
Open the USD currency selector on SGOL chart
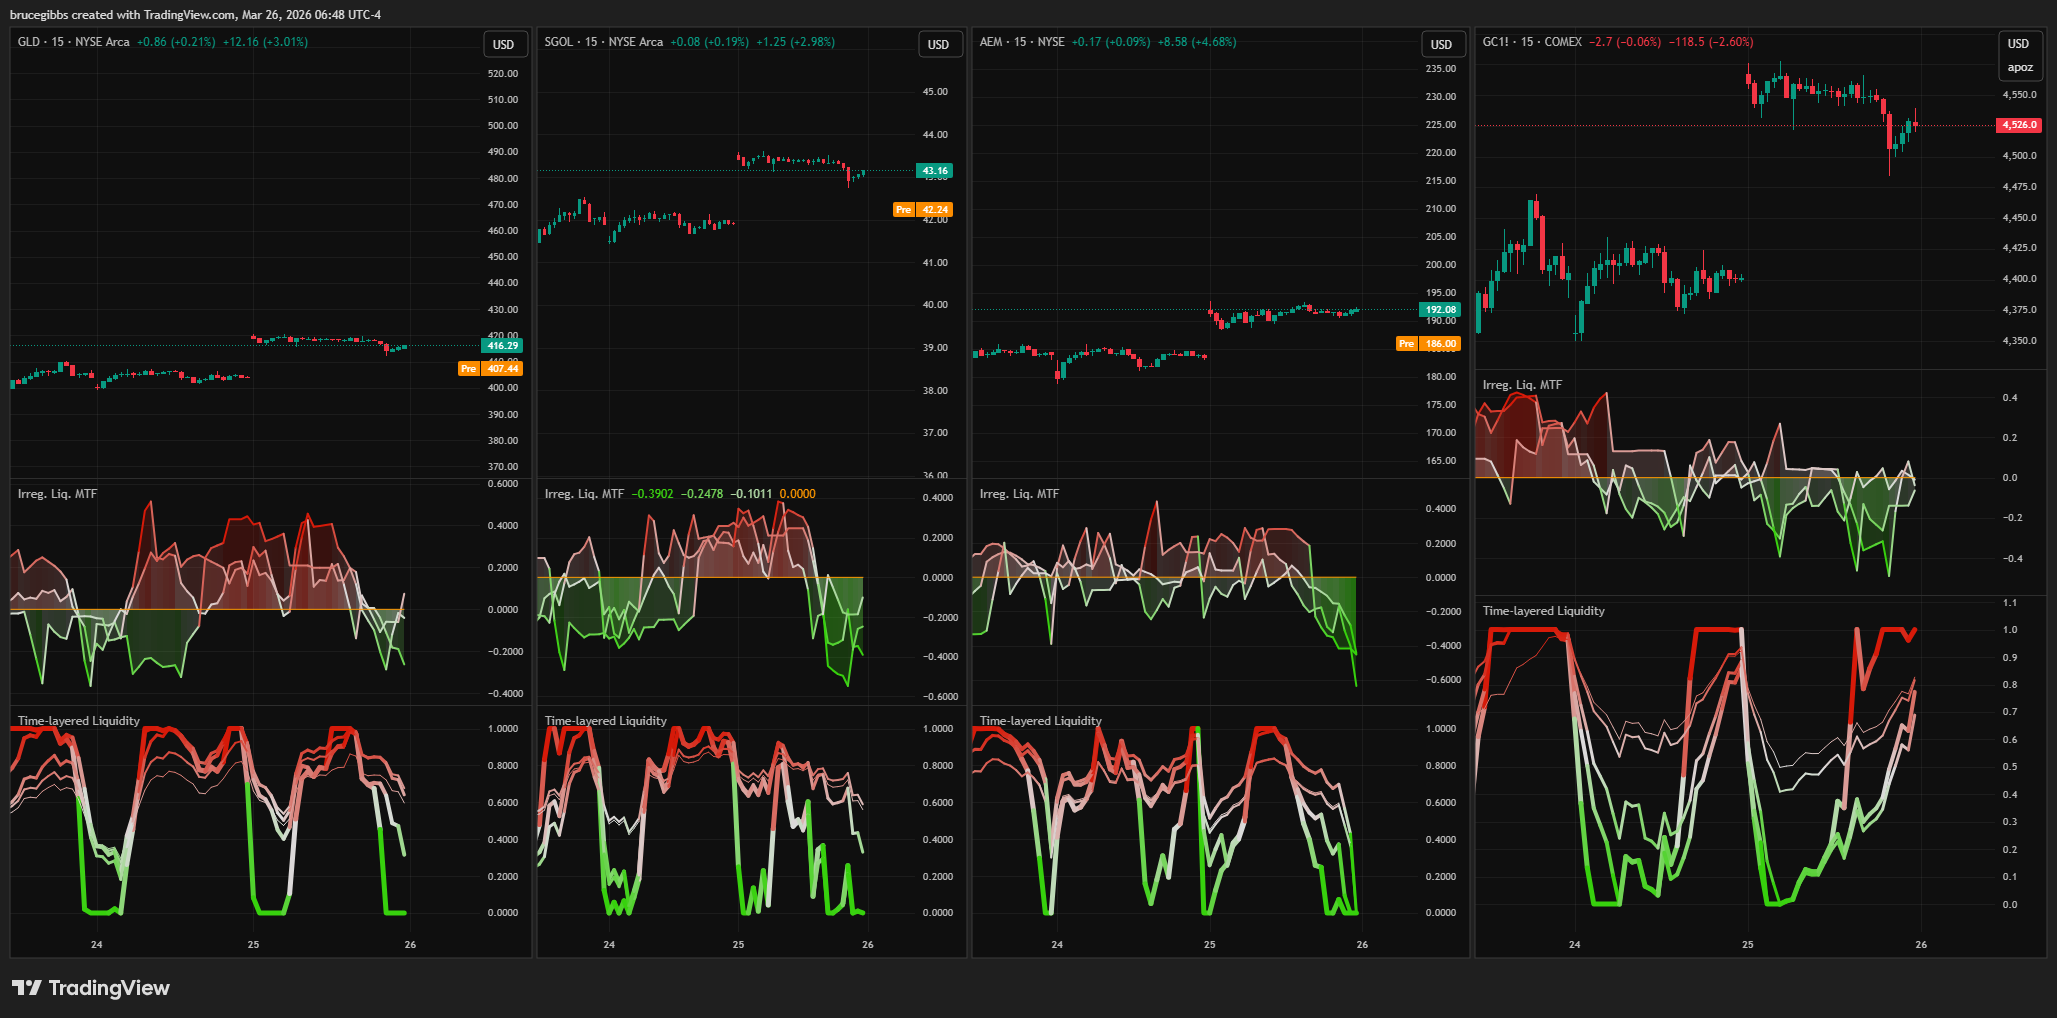pos(938,44)
